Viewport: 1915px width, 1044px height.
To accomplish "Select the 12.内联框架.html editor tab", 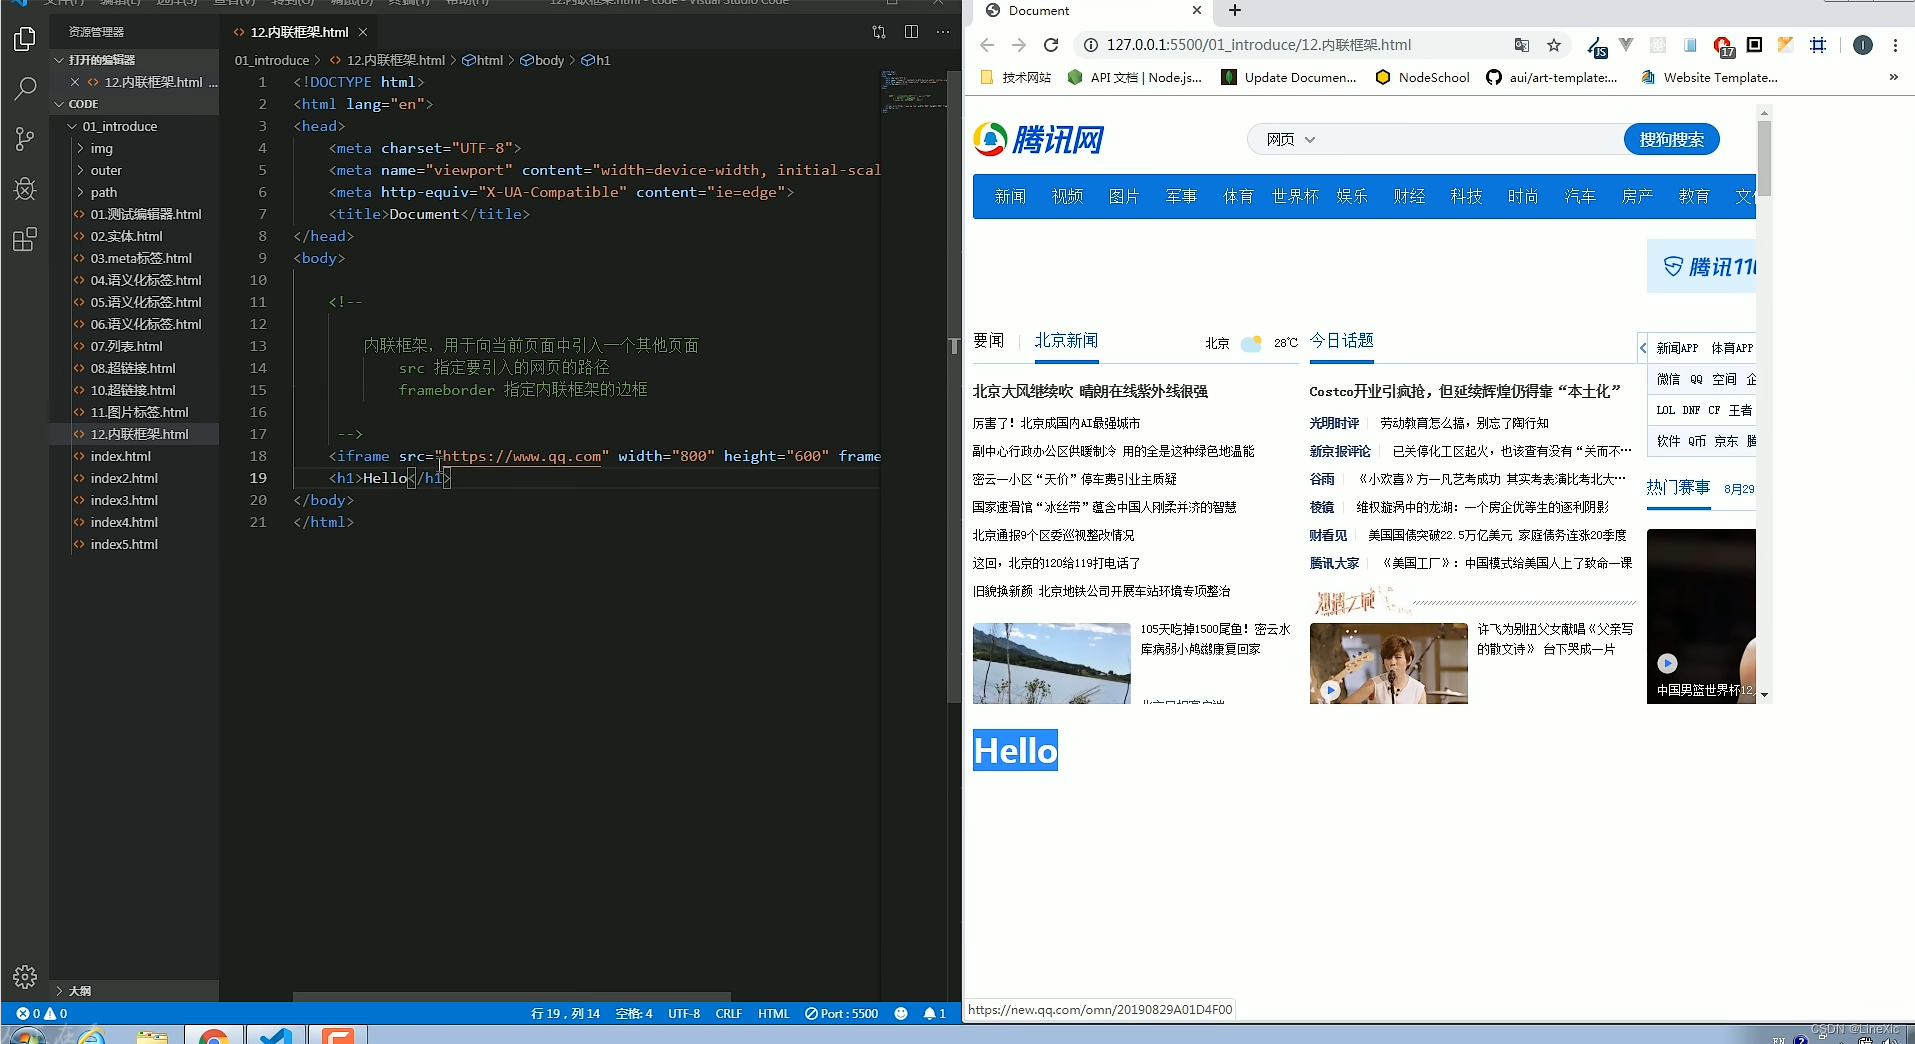I will (x=299, y=32).
